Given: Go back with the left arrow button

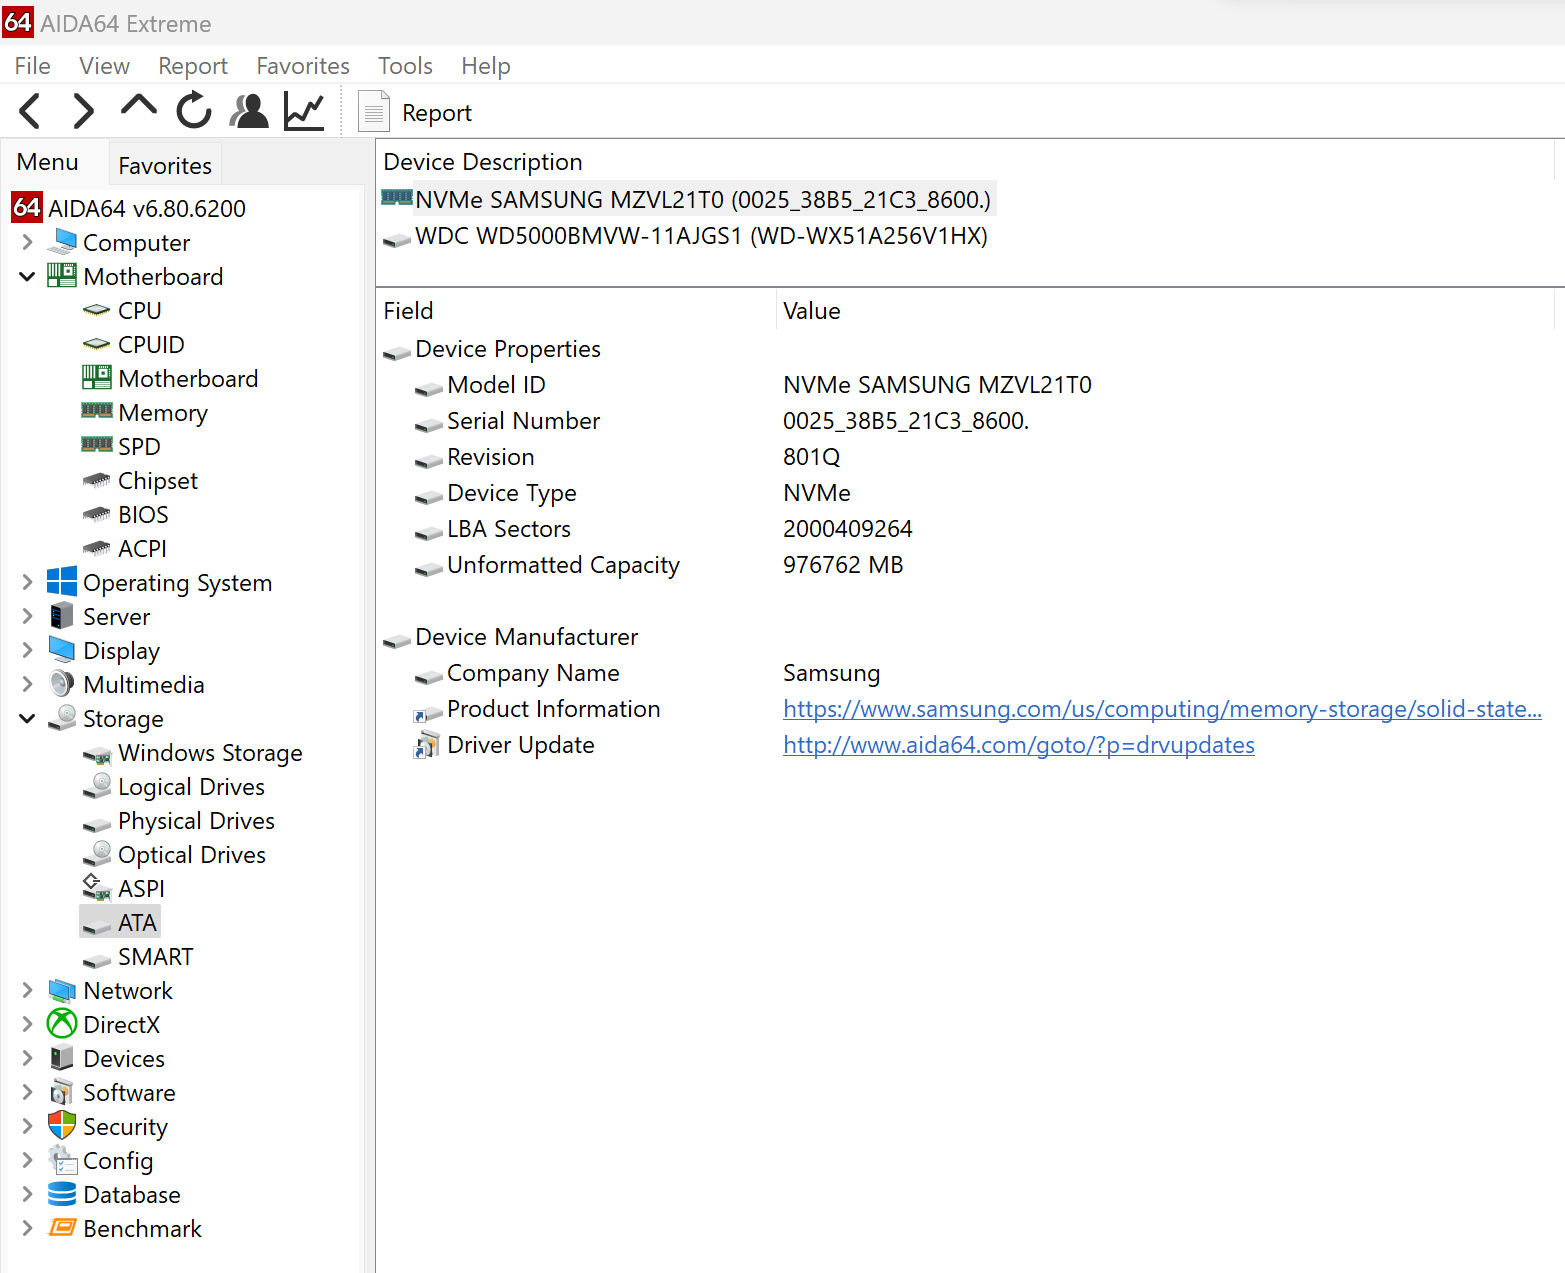Looking at the screenshot, I should click(30, 111).
